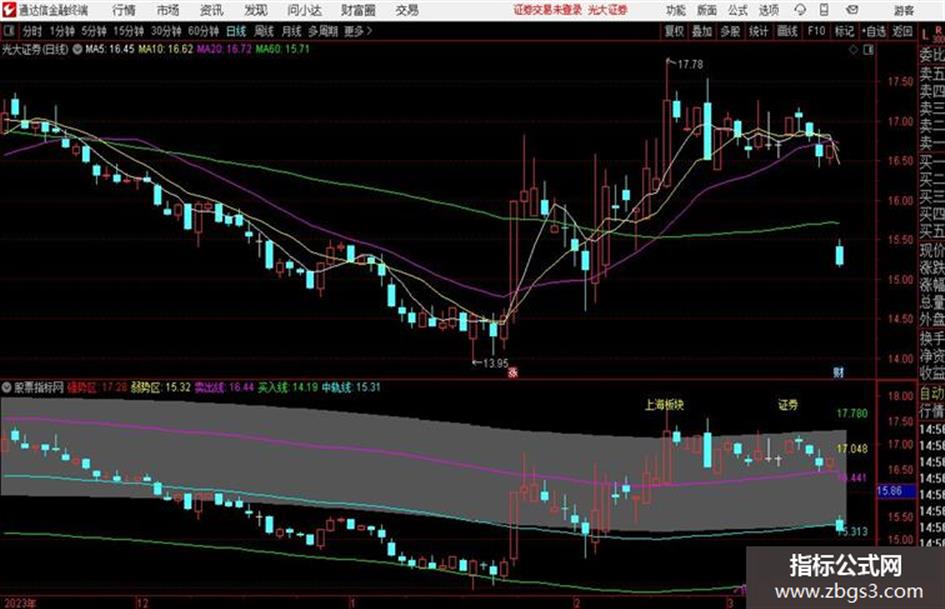Click the panel layout icon left of 分时

pyautogui.click(x=8, y=31)
